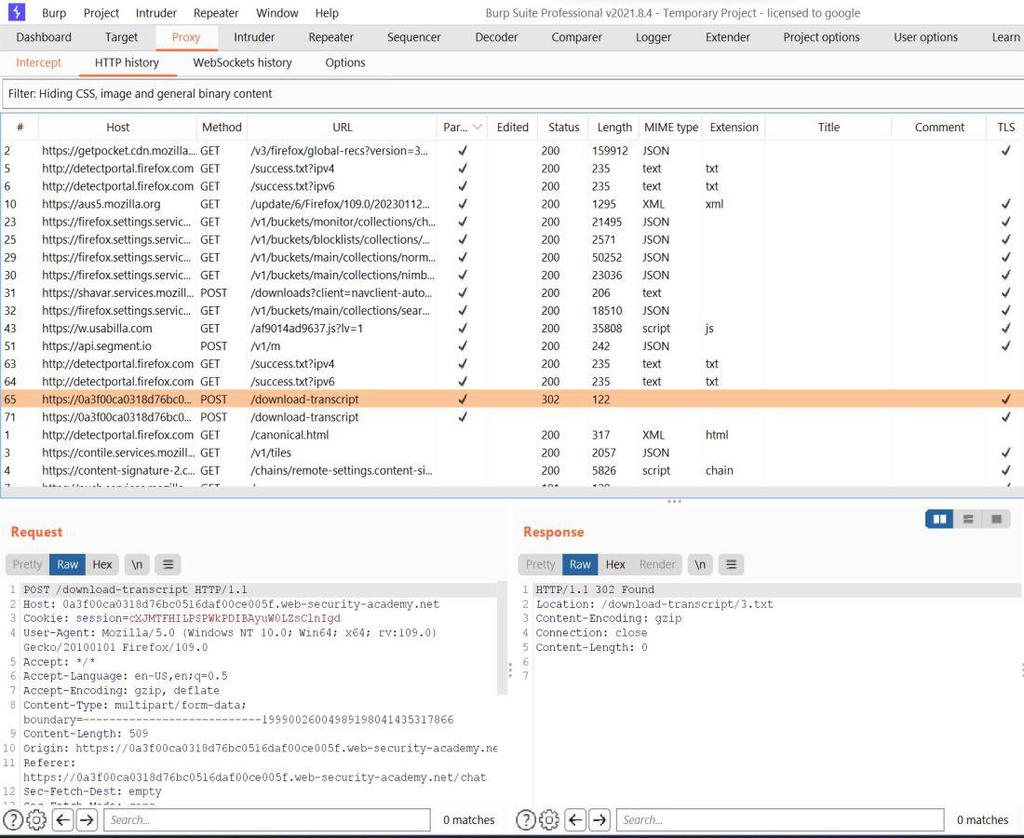This screenshot has height=838, width=1024.
Task: Sort history by the Status column
Action: (x=564, y=127)
